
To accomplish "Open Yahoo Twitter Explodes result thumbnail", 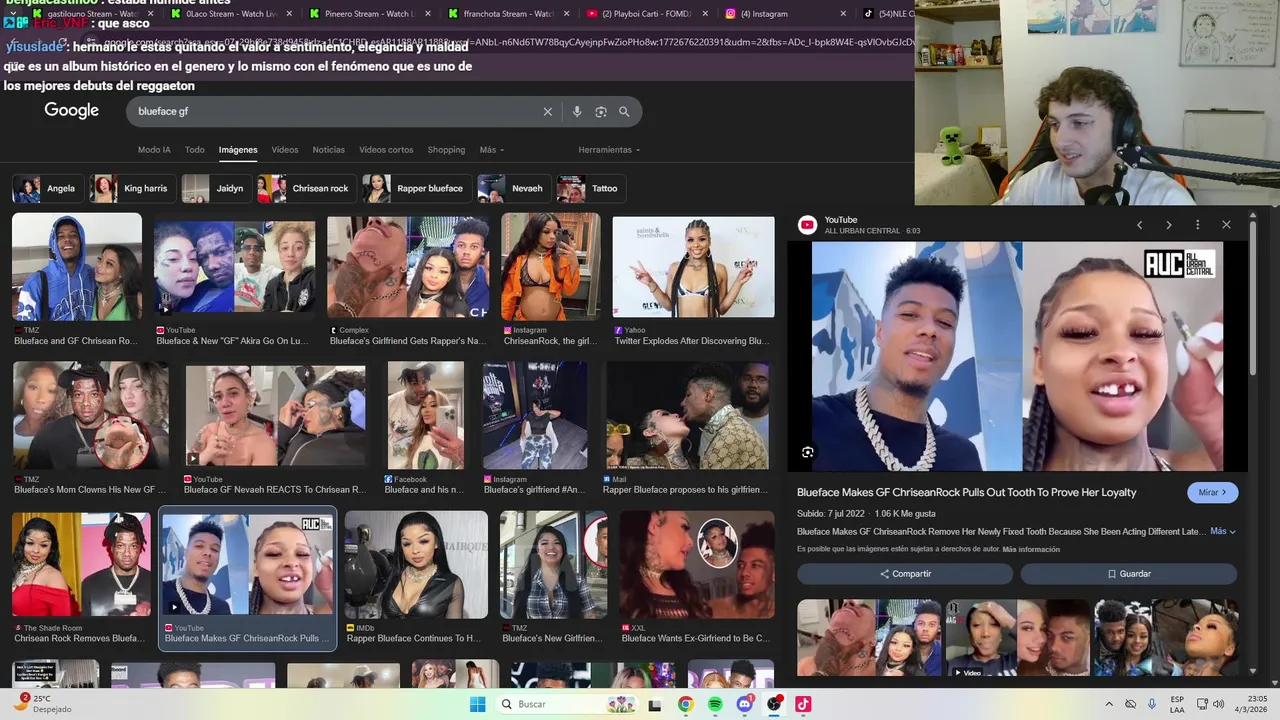I will point(693,267).
